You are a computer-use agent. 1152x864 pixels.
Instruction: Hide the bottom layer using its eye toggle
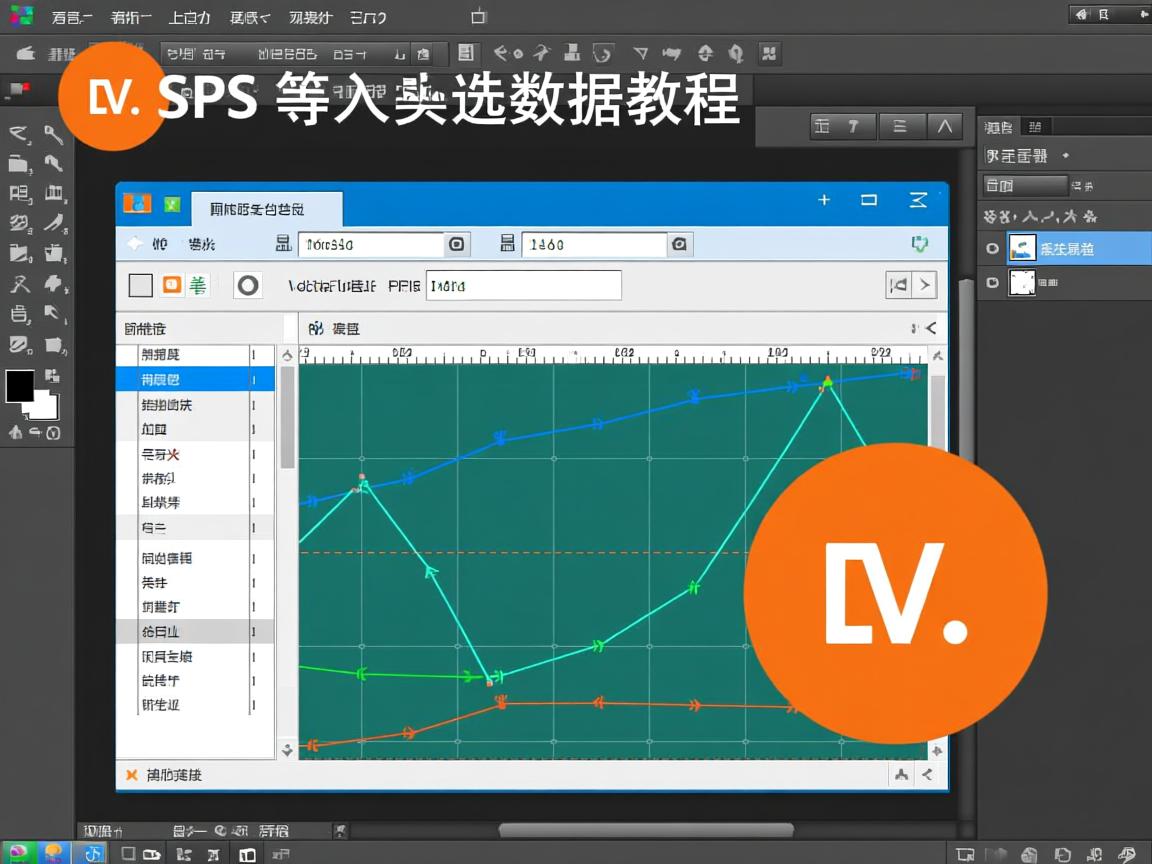click(x=993, y=283)
